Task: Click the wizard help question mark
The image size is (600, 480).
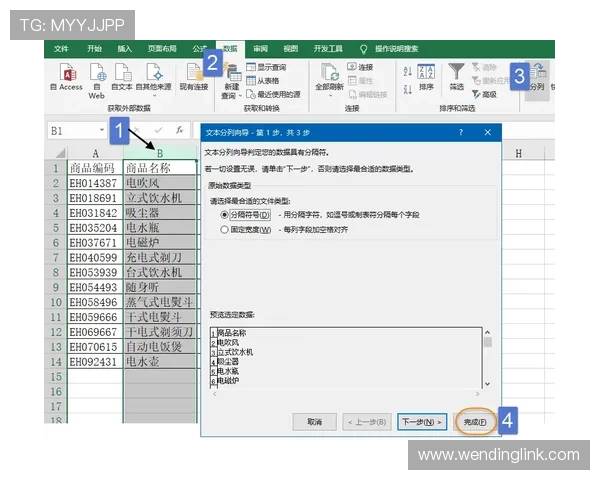Action: pyautogui.click(x=461, y=132)
